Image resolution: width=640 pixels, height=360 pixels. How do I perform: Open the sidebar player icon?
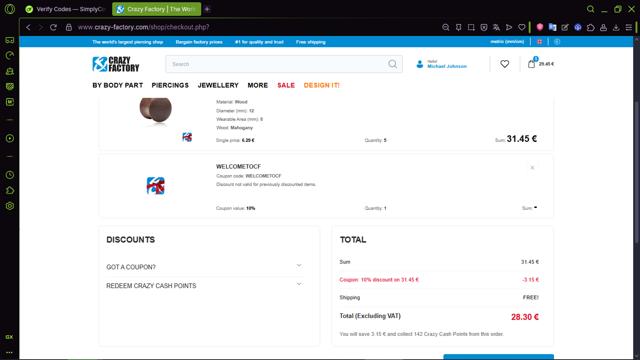coord(10,138)
